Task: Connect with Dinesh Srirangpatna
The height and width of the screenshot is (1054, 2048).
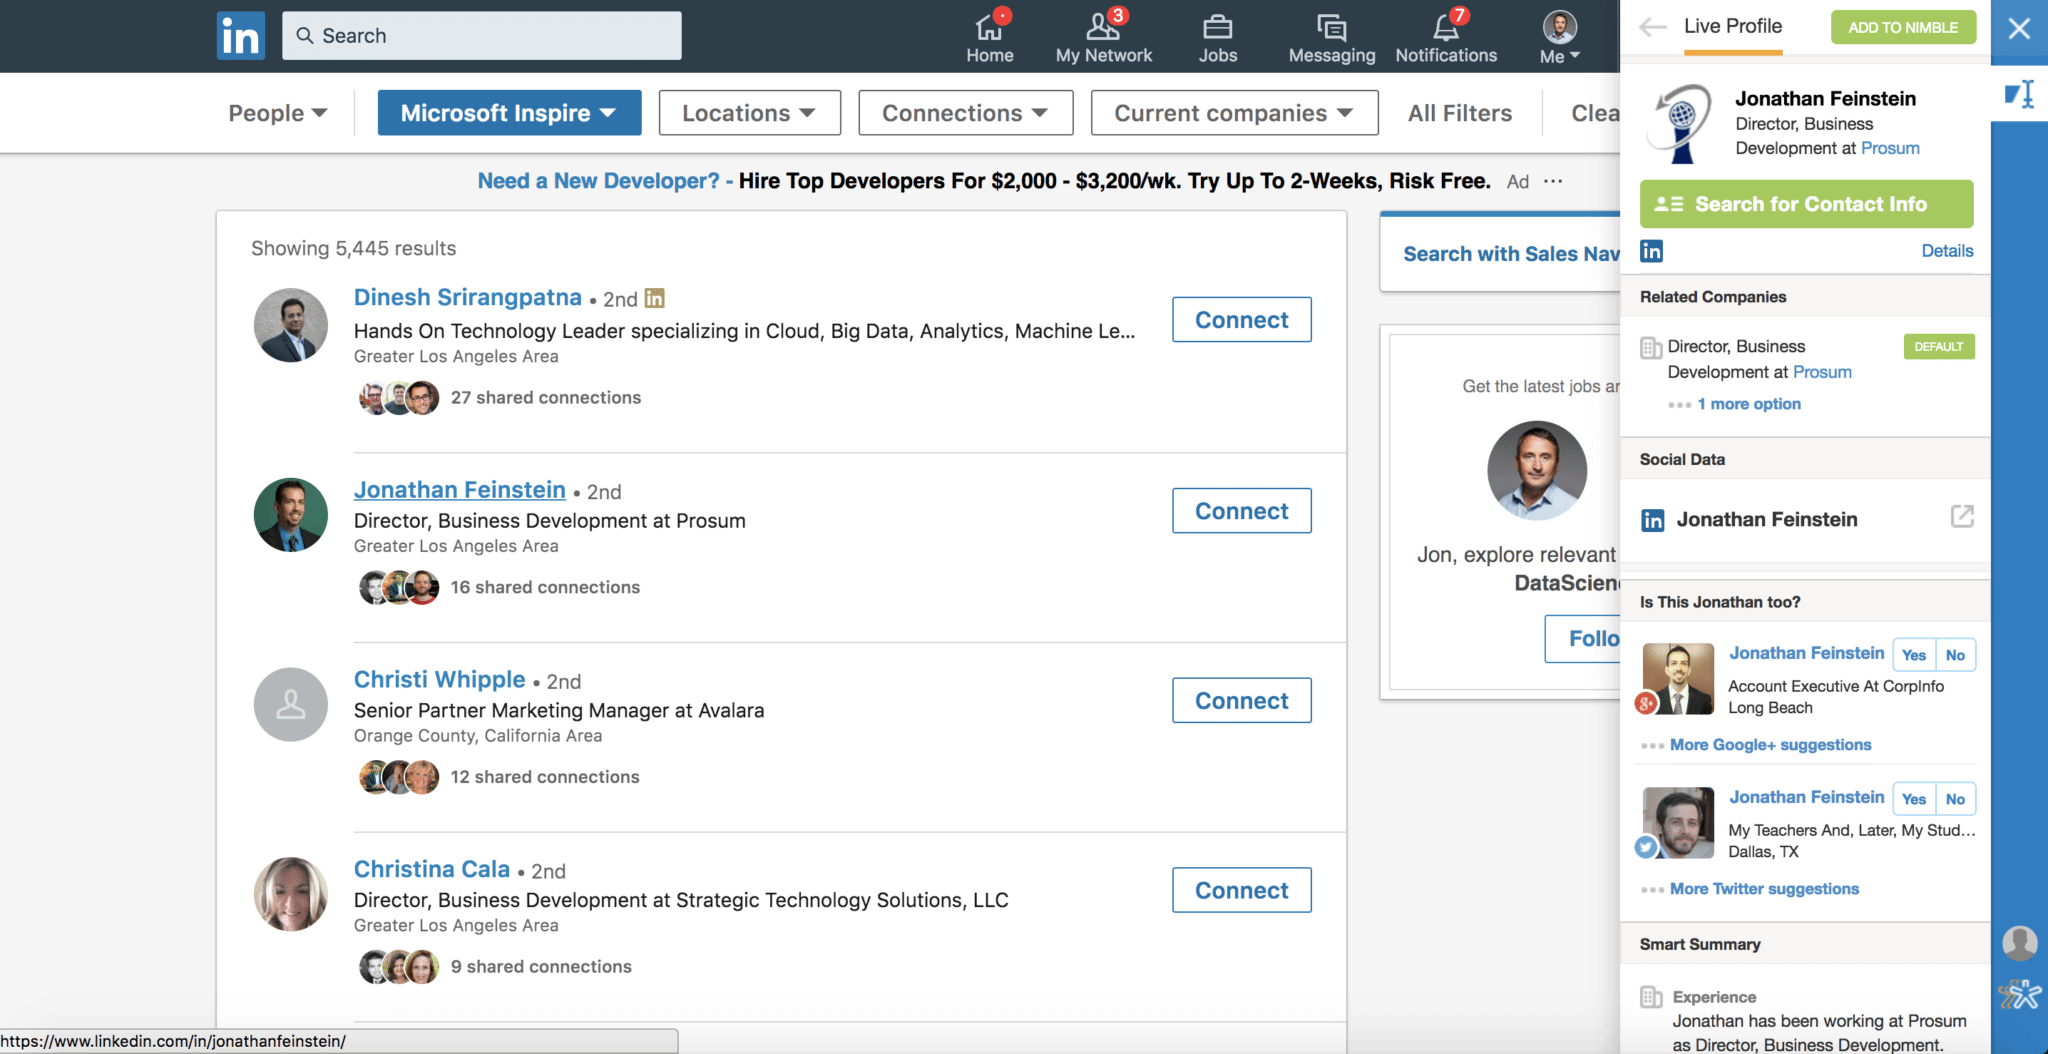Action: pyautogui.click(x=1241, y=320)
